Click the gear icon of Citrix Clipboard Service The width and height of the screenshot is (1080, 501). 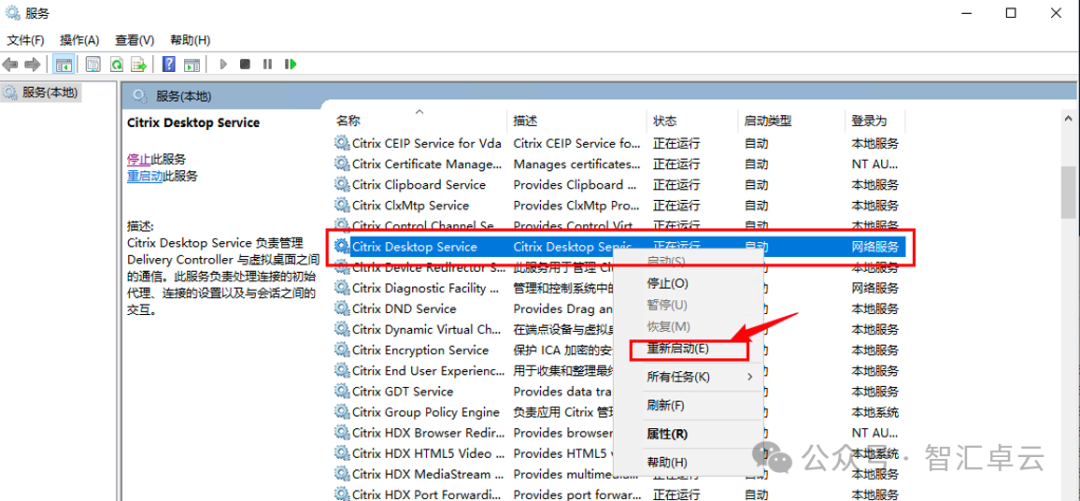tap(342, 185)
